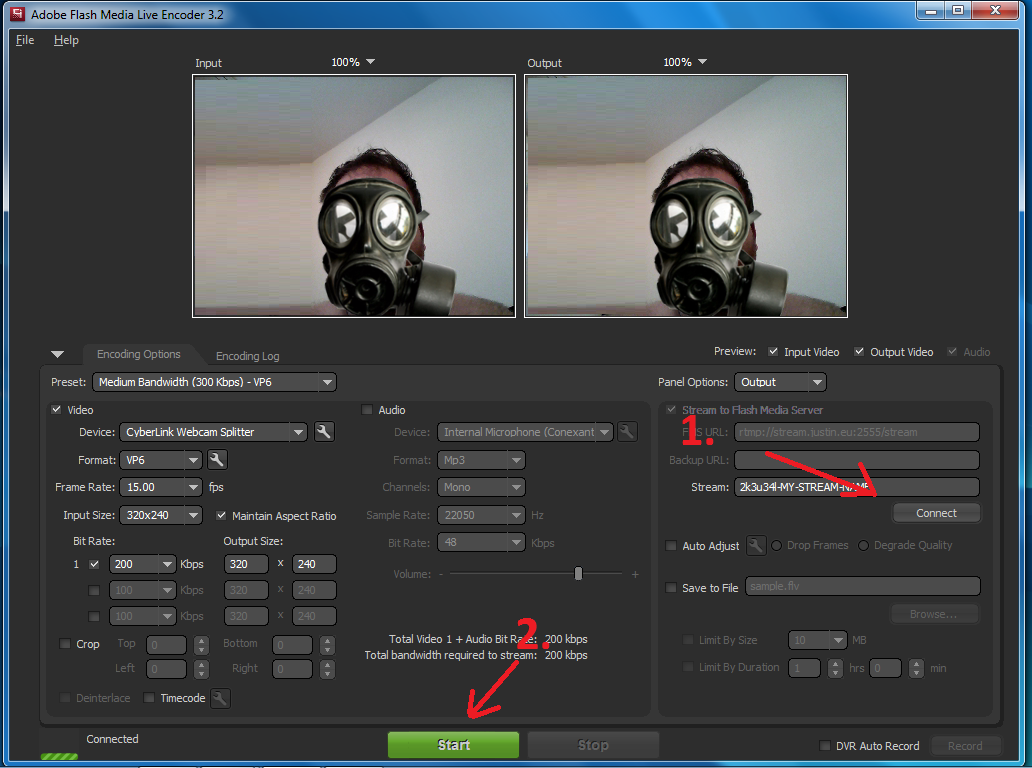
Task: Enable Save to File checkbox
Action: coord(671,588)
